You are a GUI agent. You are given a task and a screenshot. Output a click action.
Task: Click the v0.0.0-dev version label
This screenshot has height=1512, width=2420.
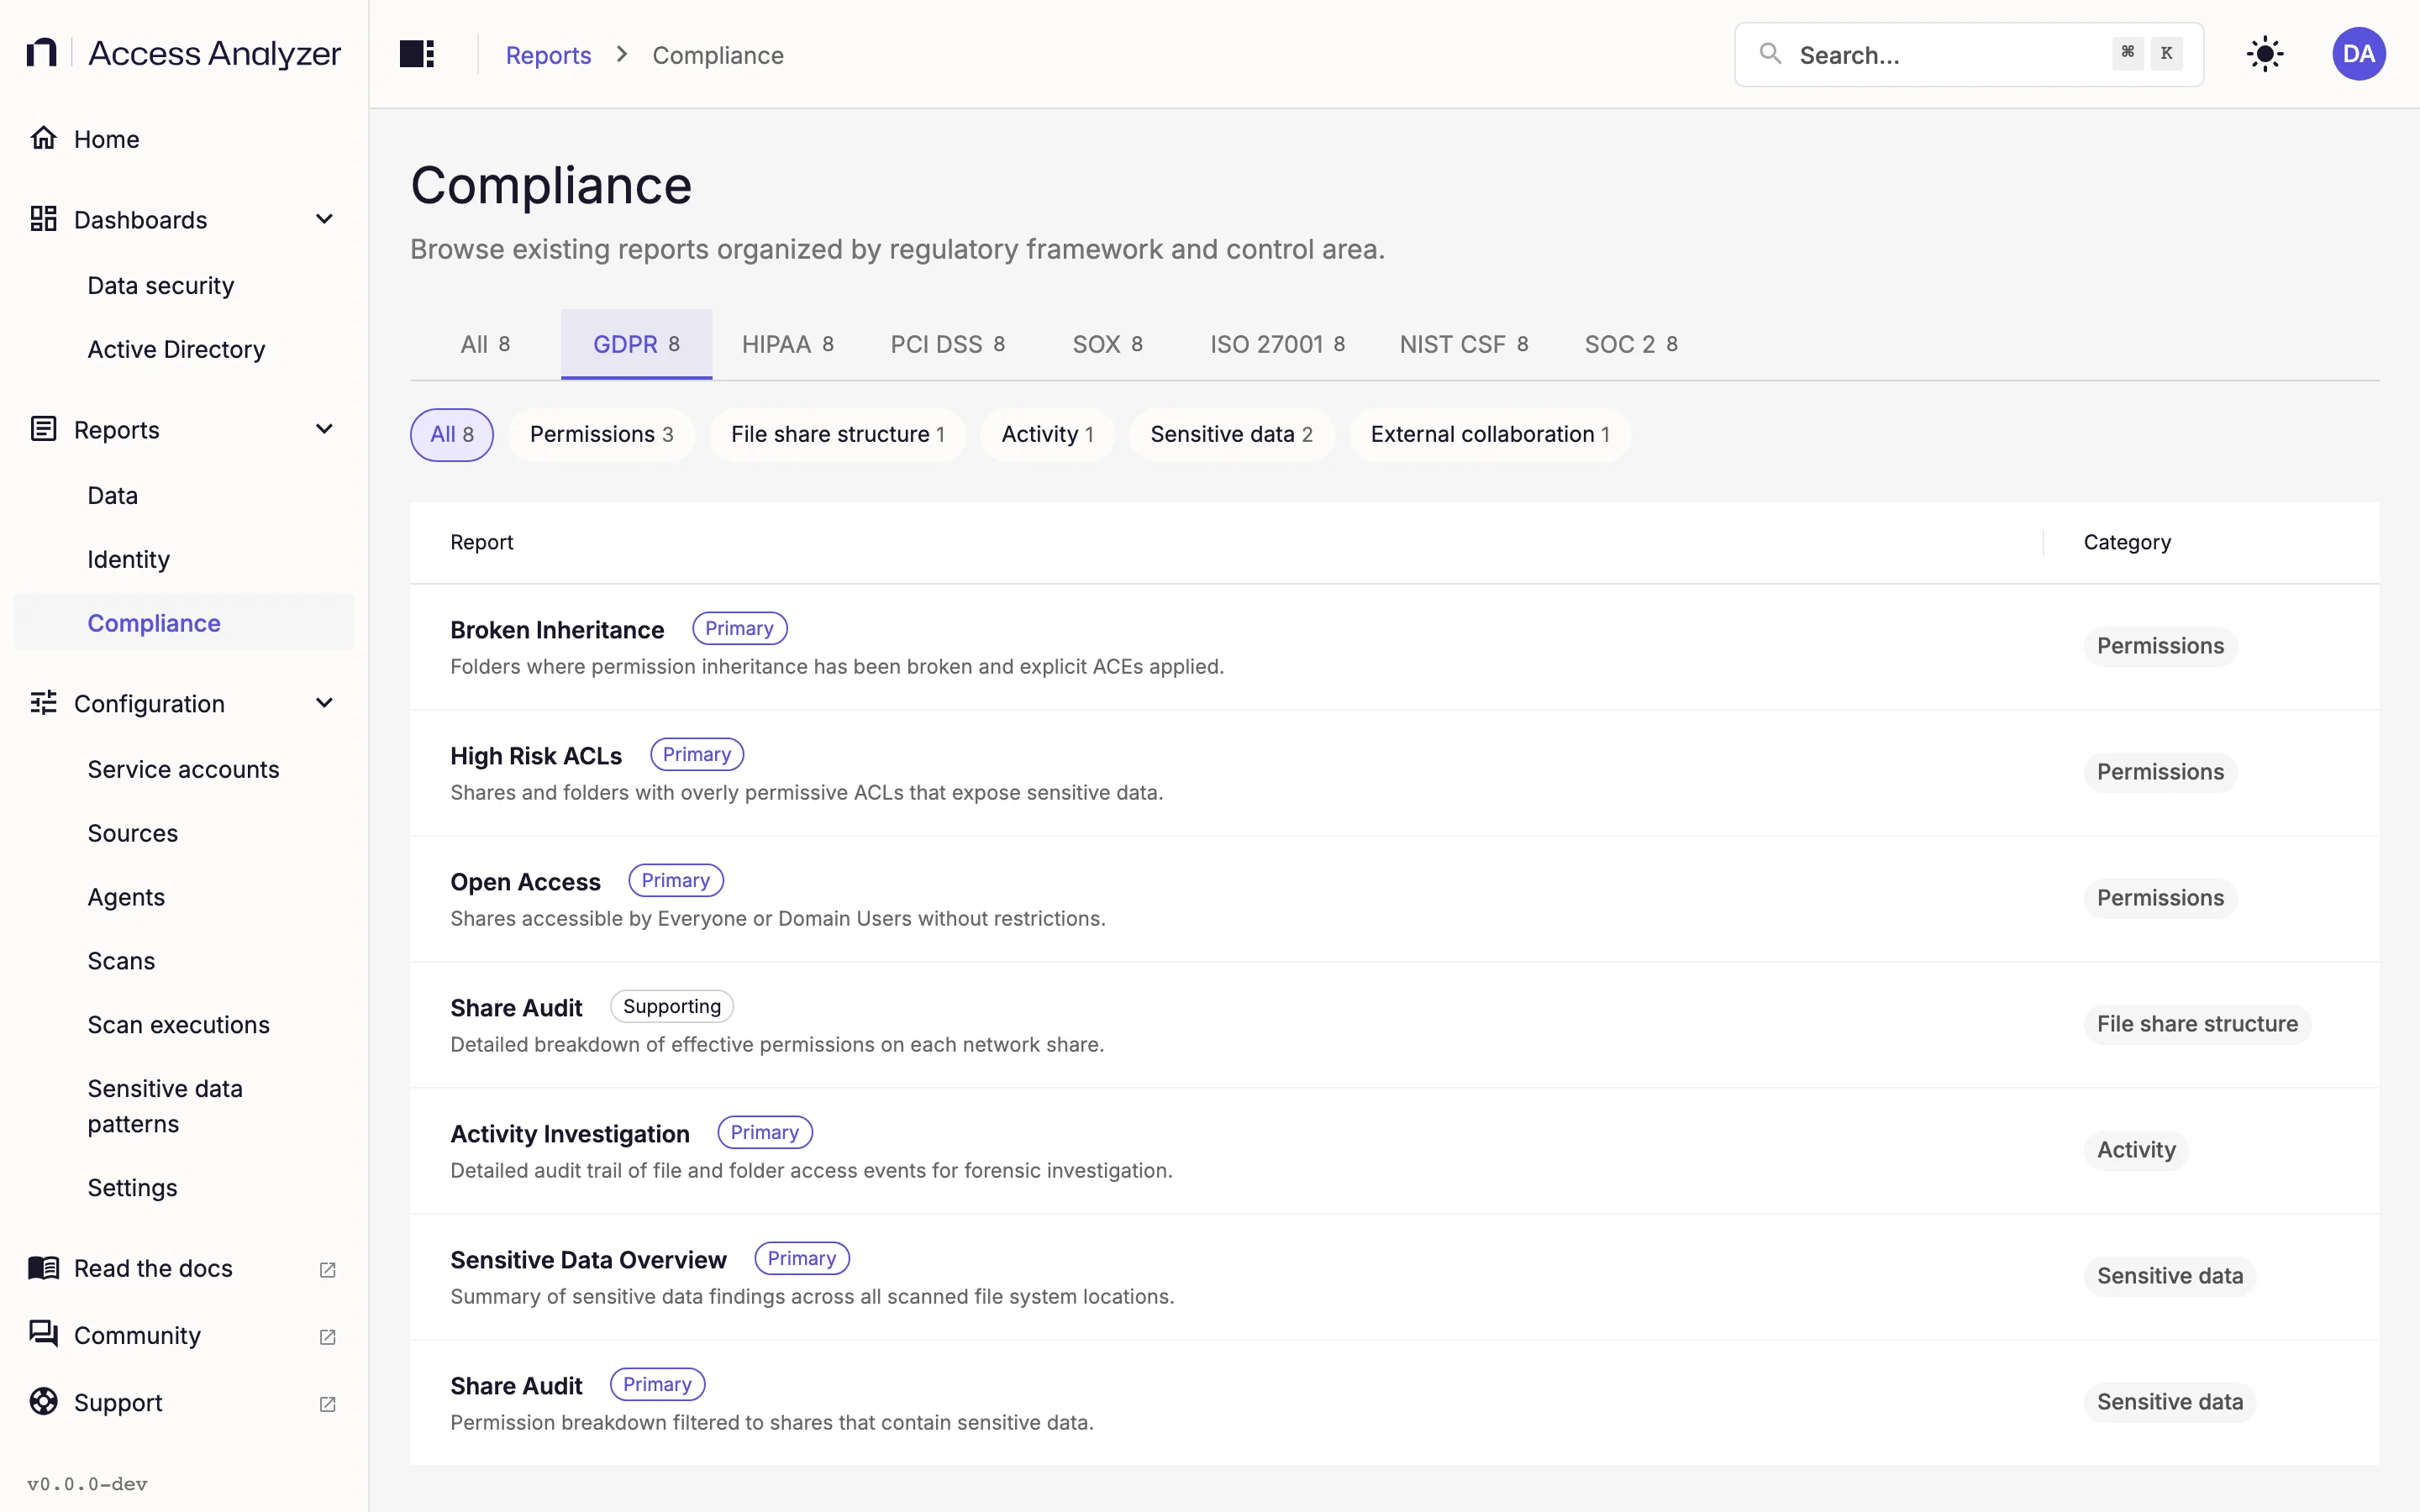87,1484
